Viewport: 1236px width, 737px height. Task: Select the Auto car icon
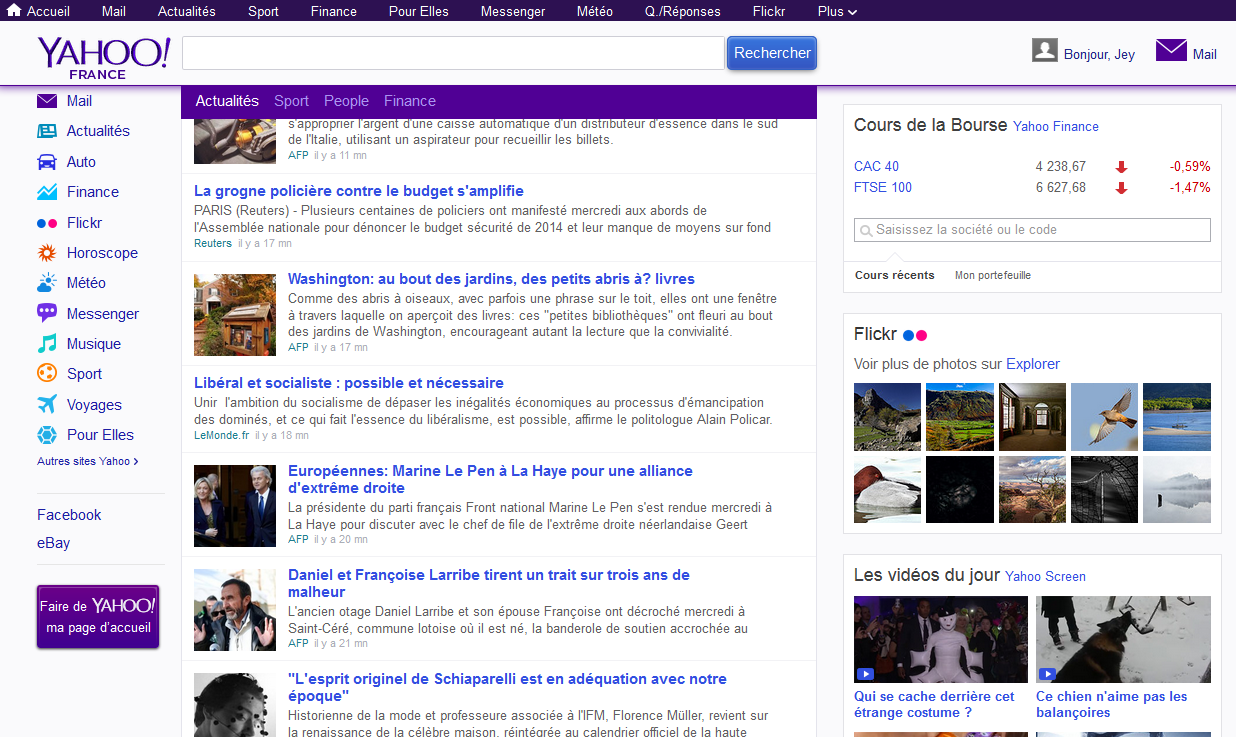click(47, 162)
